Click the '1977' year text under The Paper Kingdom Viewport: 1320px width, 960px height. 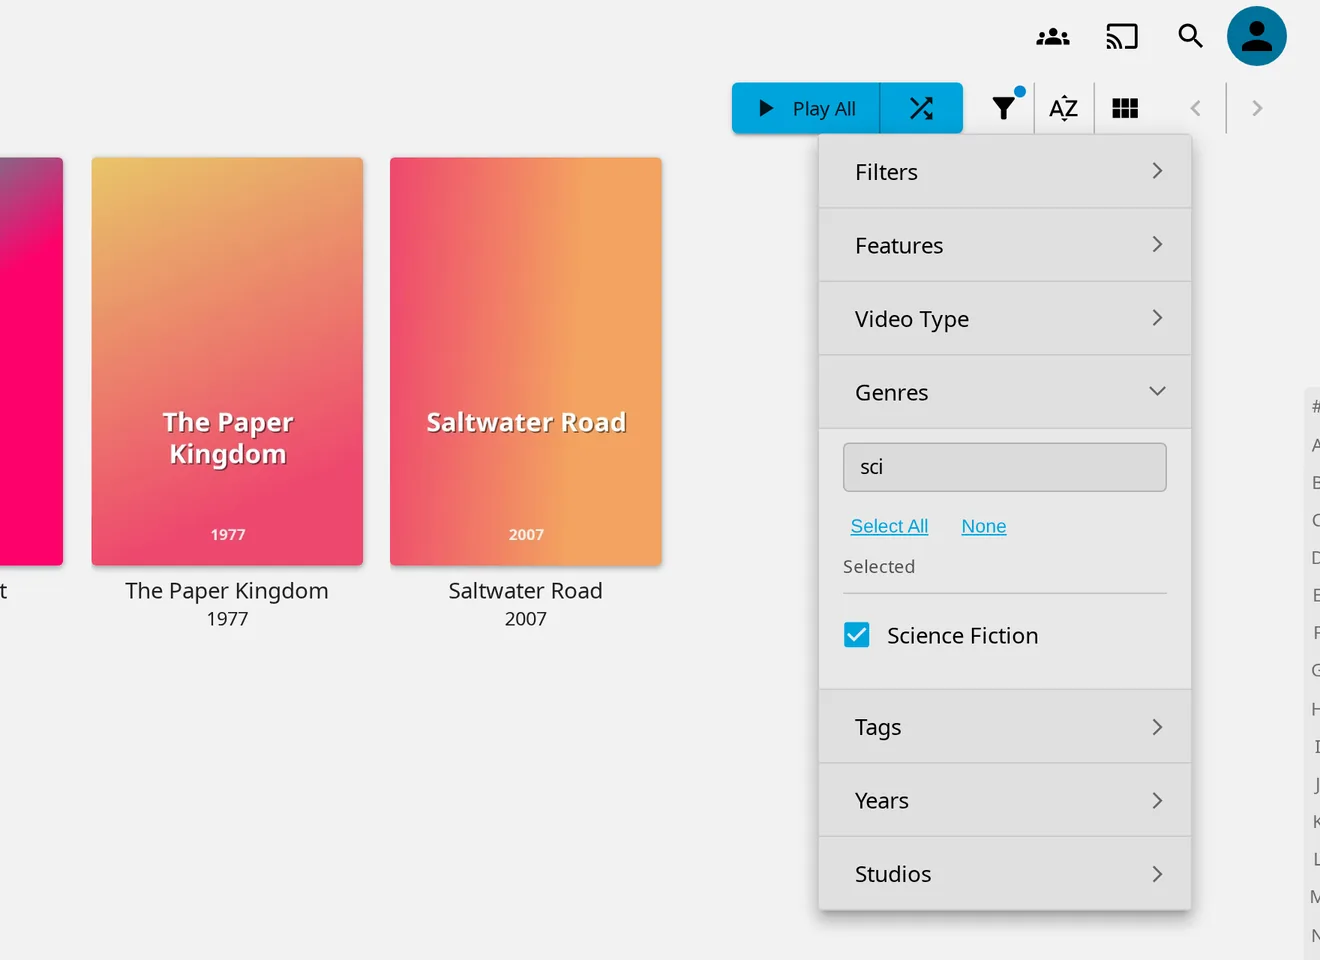(x=227, y=619)
